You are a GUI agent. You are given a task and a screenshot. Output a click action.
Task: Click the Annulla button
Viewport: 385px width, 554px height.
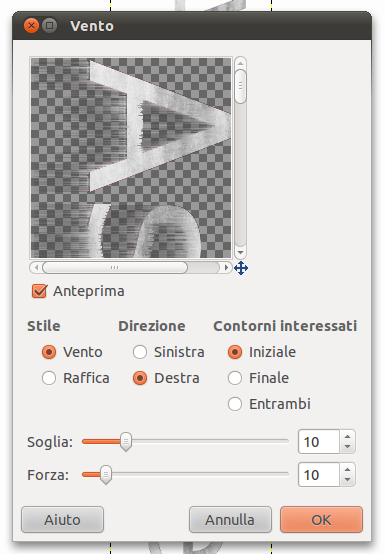pyautogui.click(x=230, y=520)
